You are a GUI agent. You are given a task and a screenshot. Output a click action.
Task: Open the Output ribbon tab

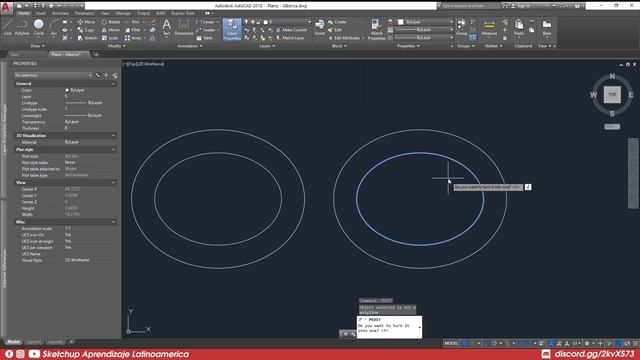pos(143,13)
